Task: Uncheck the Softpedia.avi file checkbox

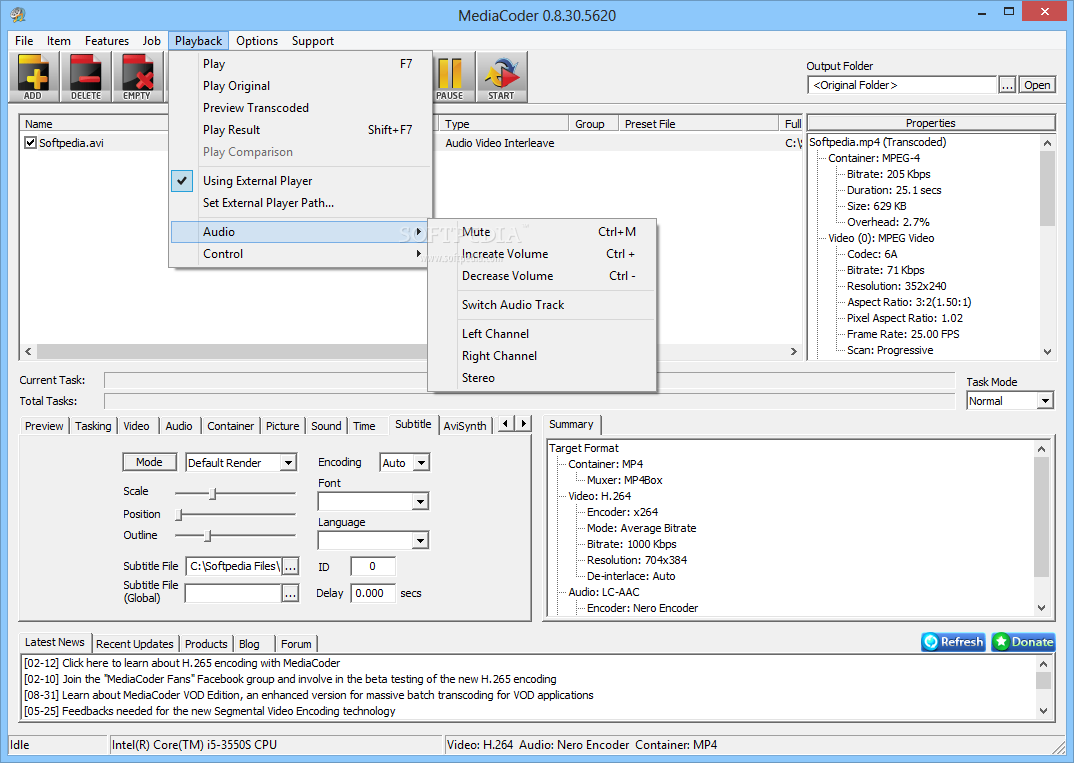Action: click(30, 142)
